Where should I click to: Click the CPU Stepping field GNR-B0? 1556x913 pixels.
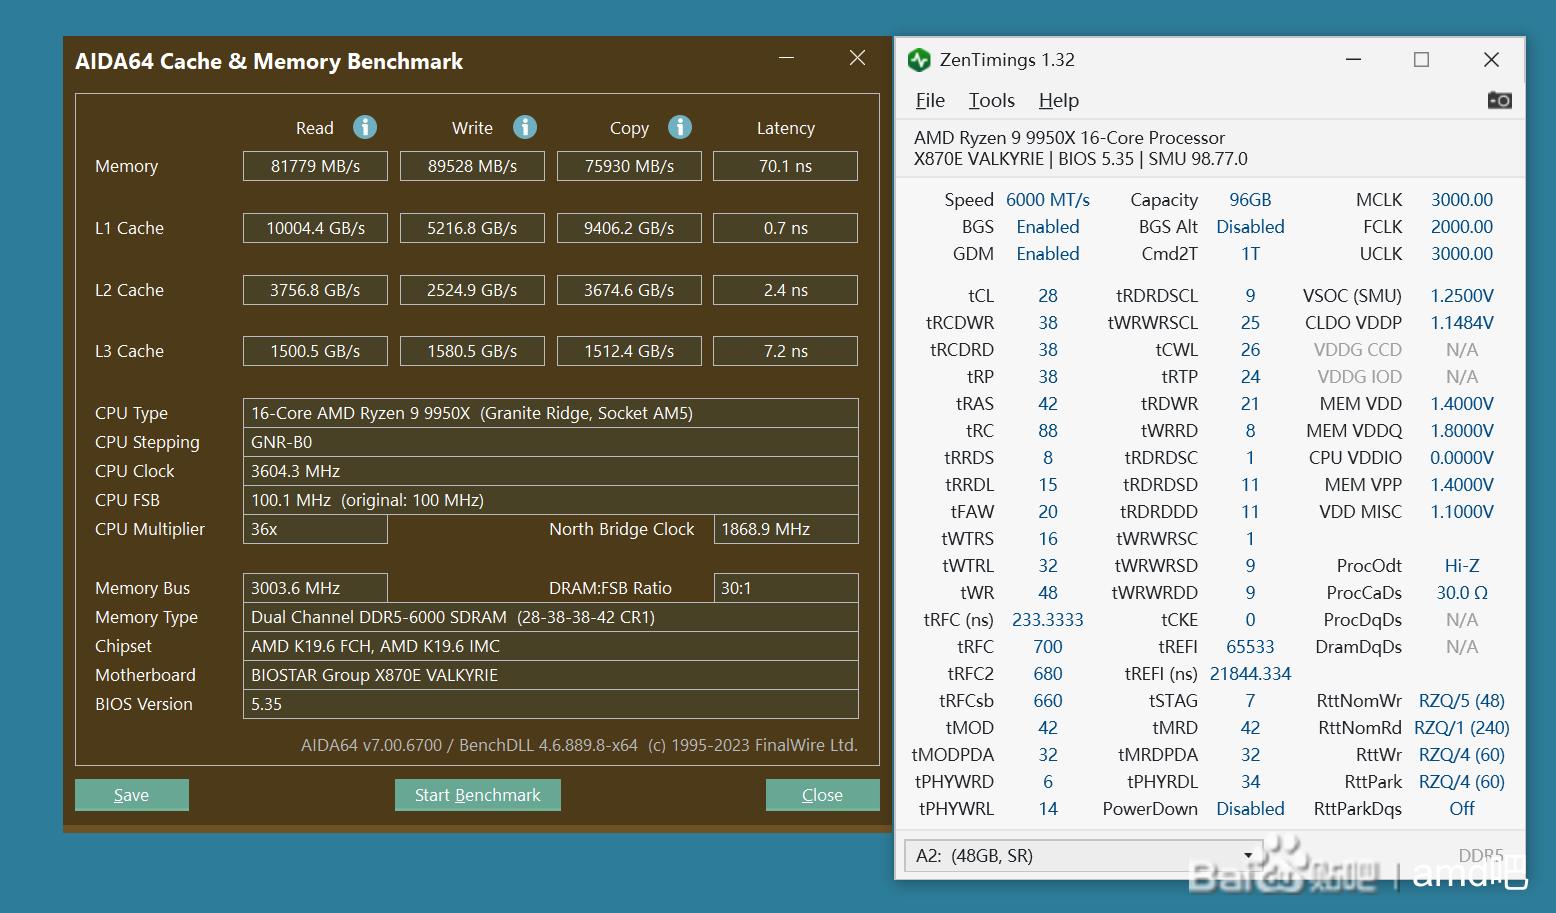click(550, 442)
